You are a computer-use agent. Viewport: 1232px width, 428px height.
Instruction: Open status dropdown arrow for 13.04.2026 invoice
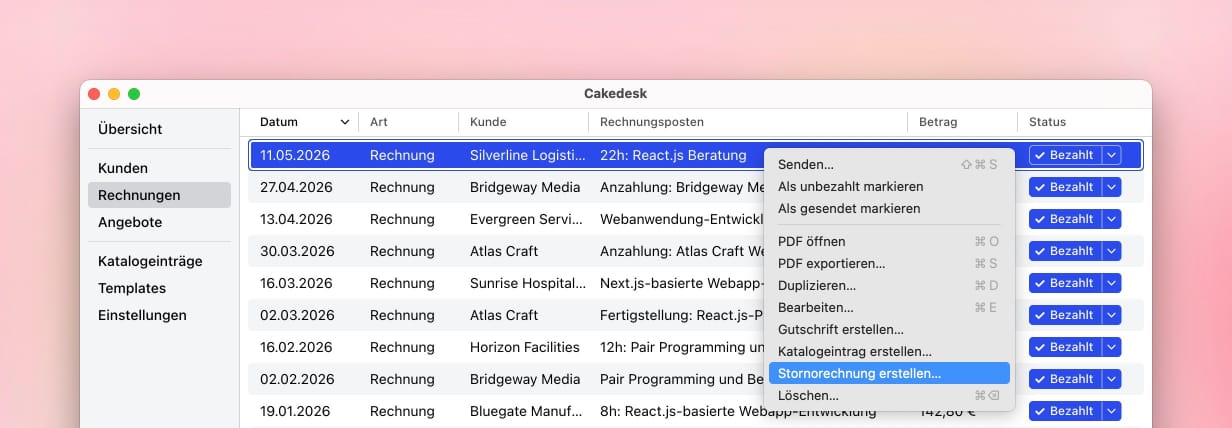[x=1112, y=219]
